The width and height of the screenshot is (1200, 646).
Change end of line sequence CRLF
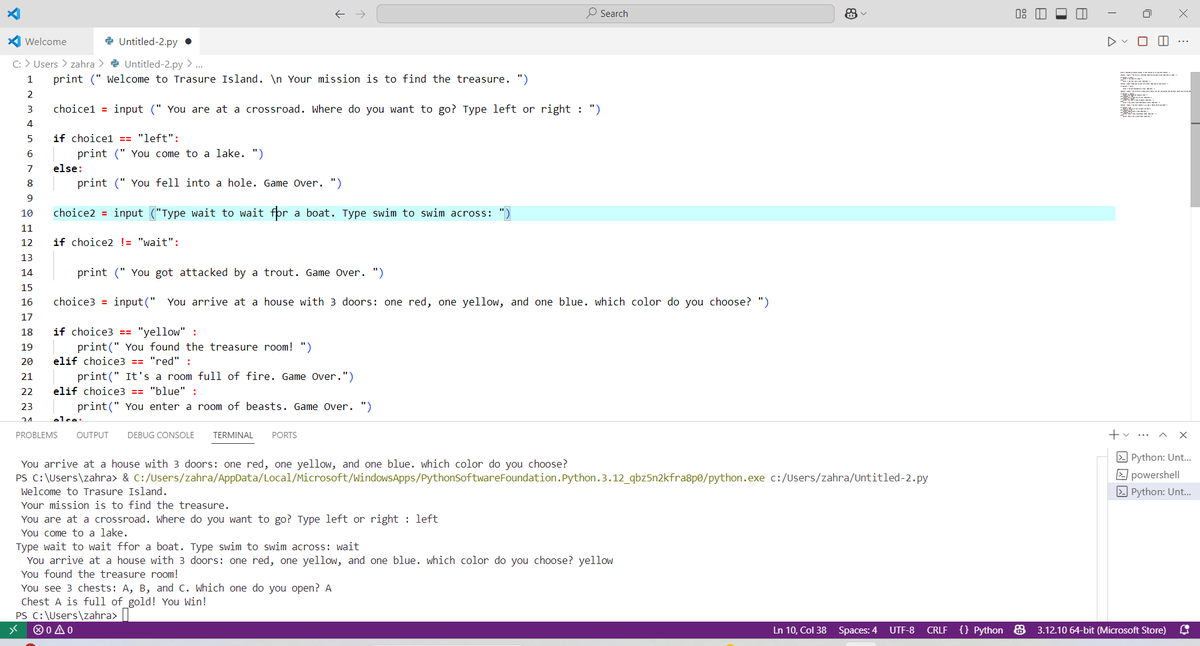937,631
